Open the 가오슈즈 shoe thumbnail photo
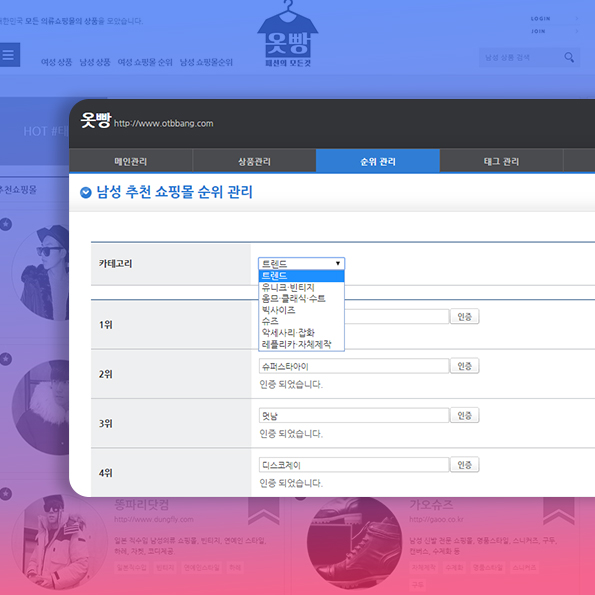Viewport: 595px width, 595px height. pos(354,543)
